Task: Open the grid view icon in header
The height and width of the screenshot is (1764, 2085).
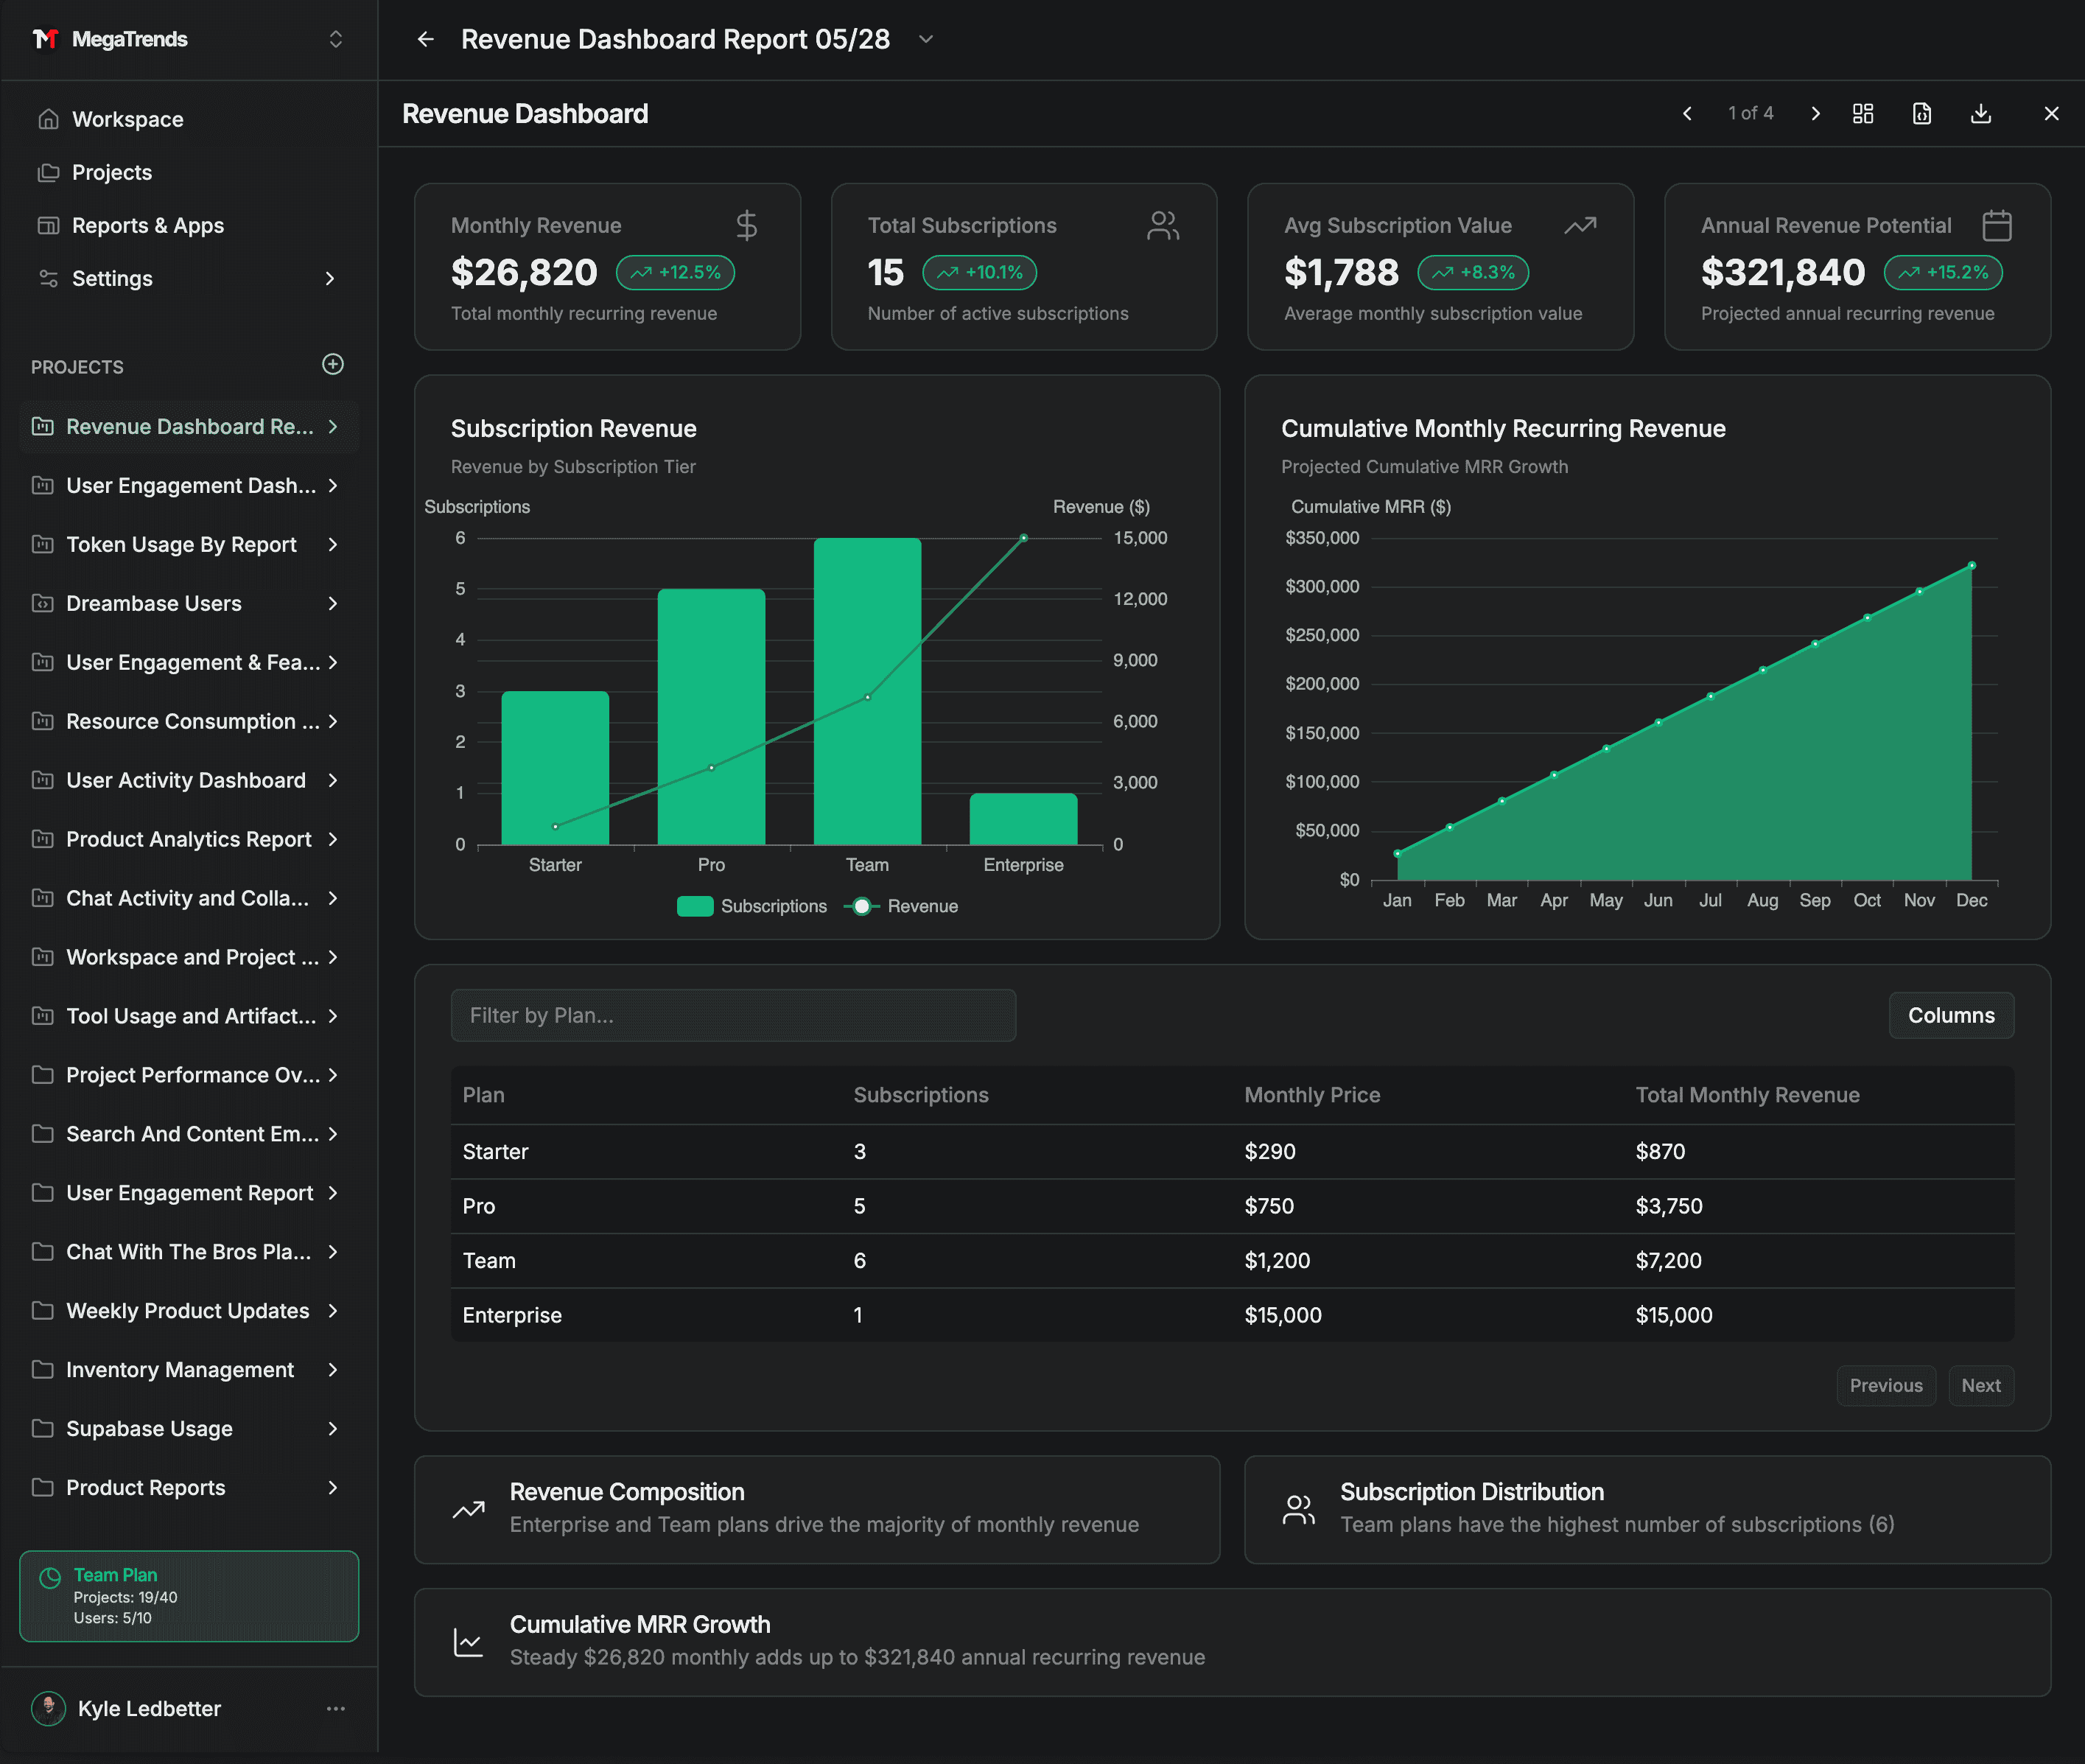Action: [1862, 114]
